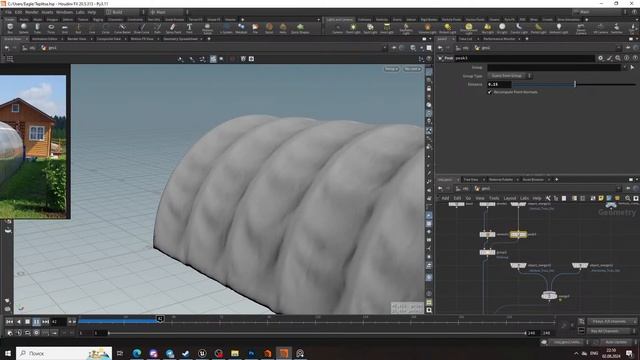Toggle network editor sticky note icon
The height and width of the screenshot is (360, 640).
pos(601,198)
